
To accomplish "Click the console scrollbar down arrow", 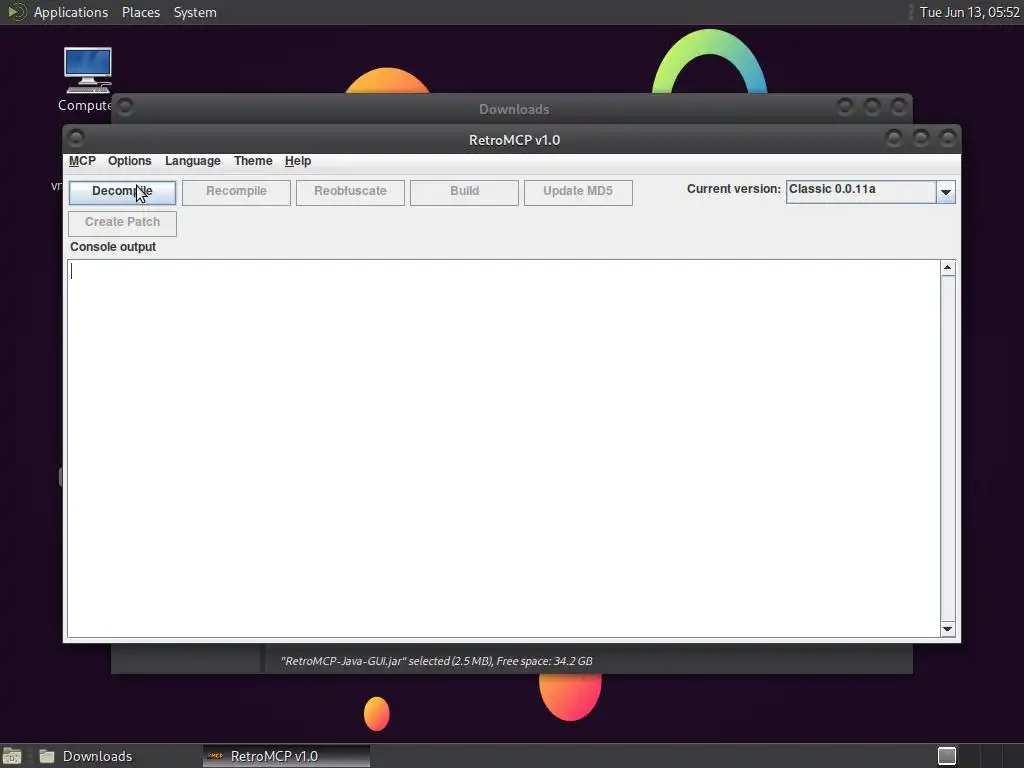I will tap(948, 629).
